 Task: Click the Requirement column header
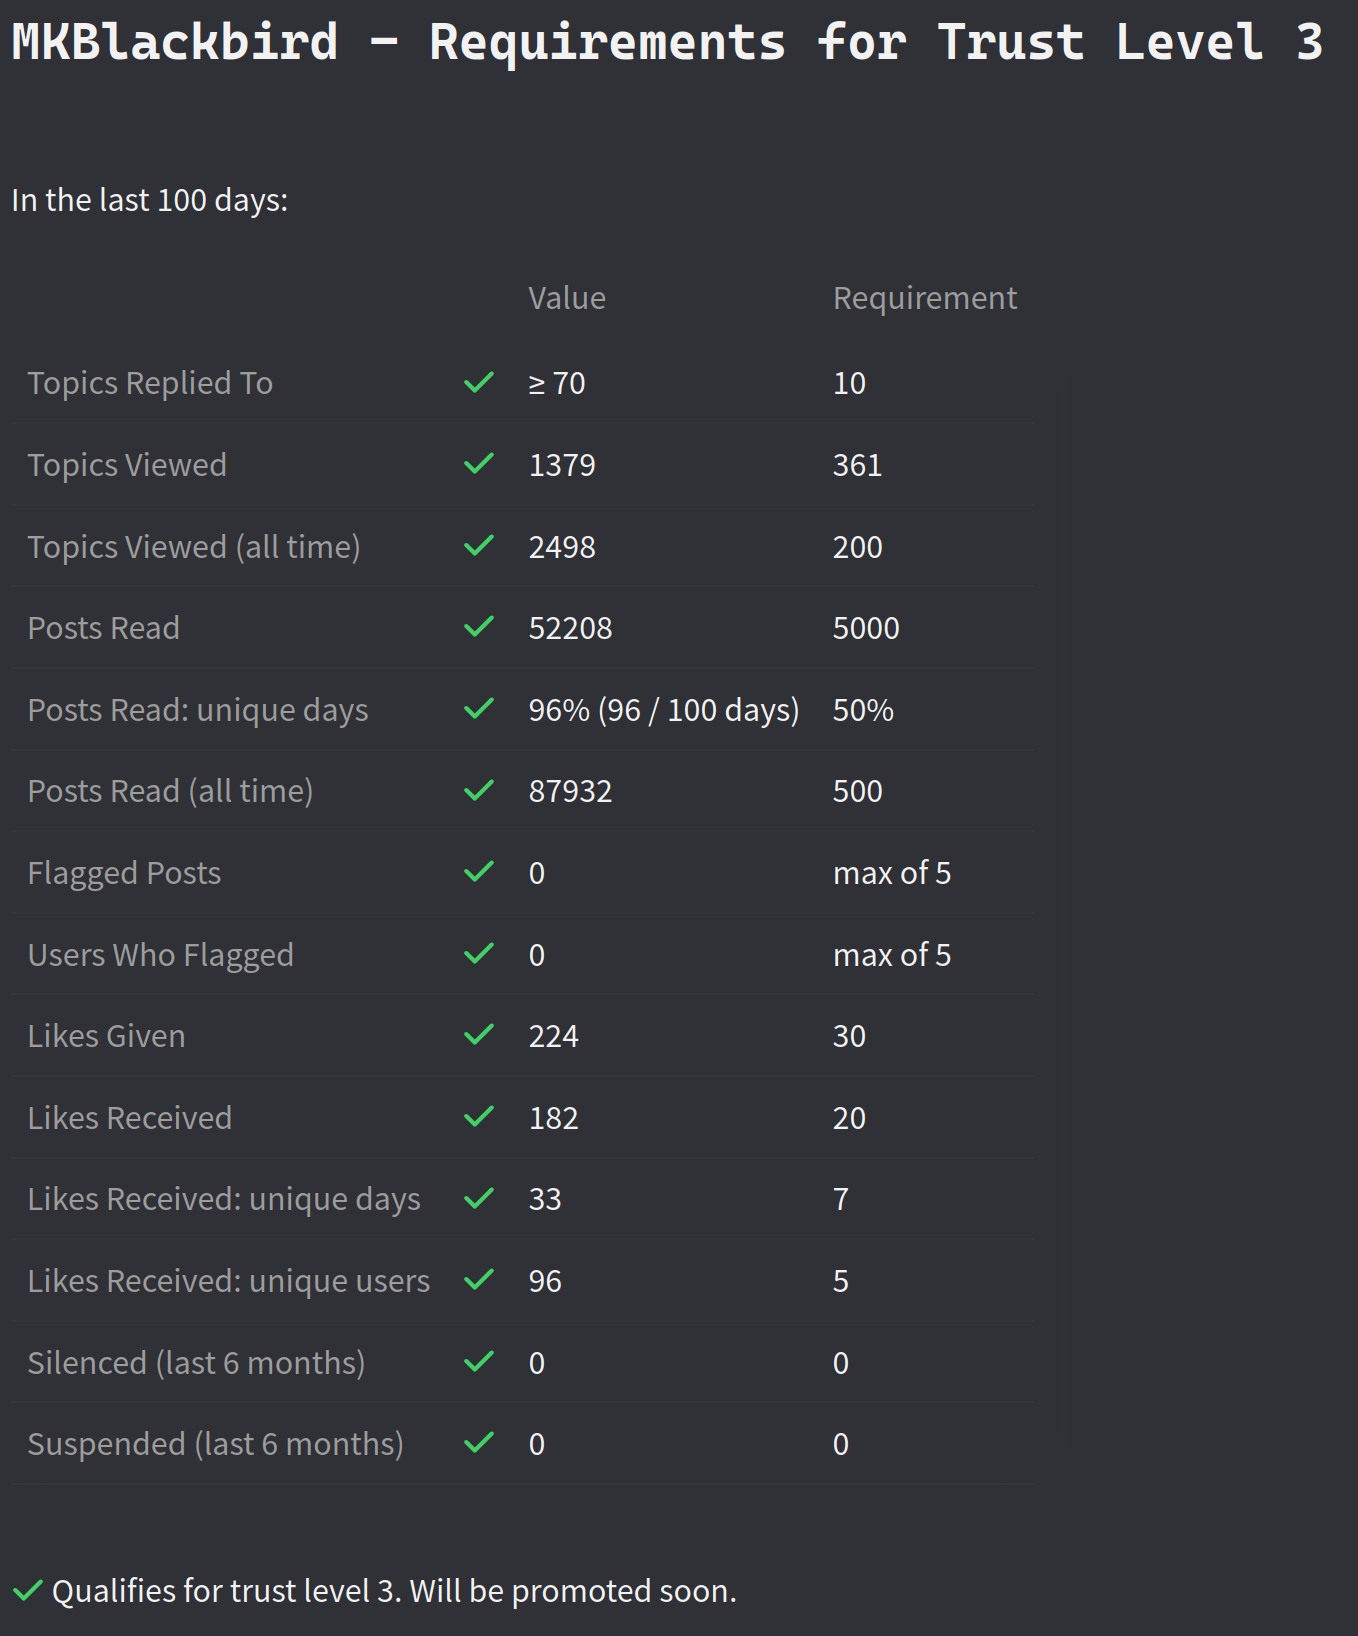point(924,298)
